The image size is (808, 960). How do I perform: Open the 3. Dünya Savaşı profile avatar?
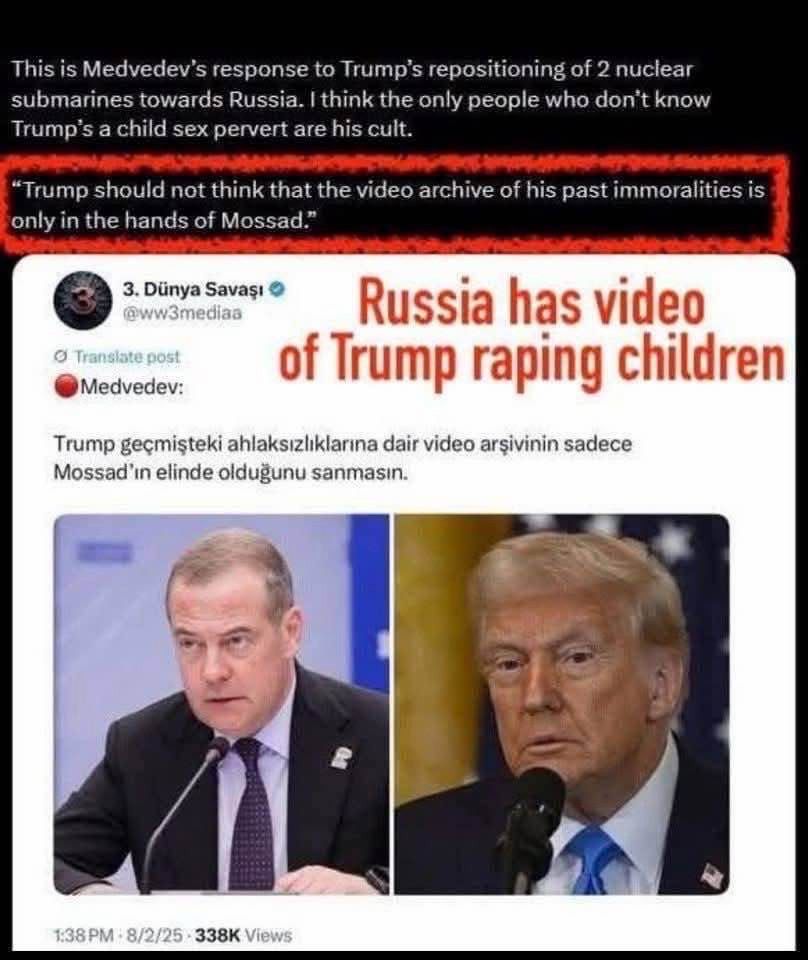[83, 301]
